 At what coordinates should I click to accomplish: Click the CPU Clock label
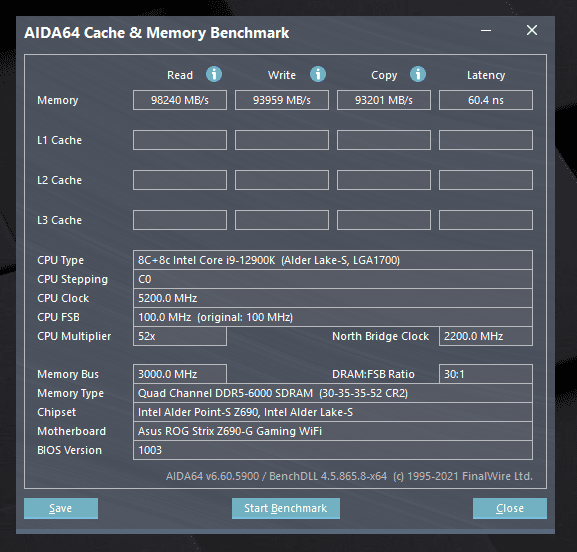pyautogui.click(x=63, y=298)
